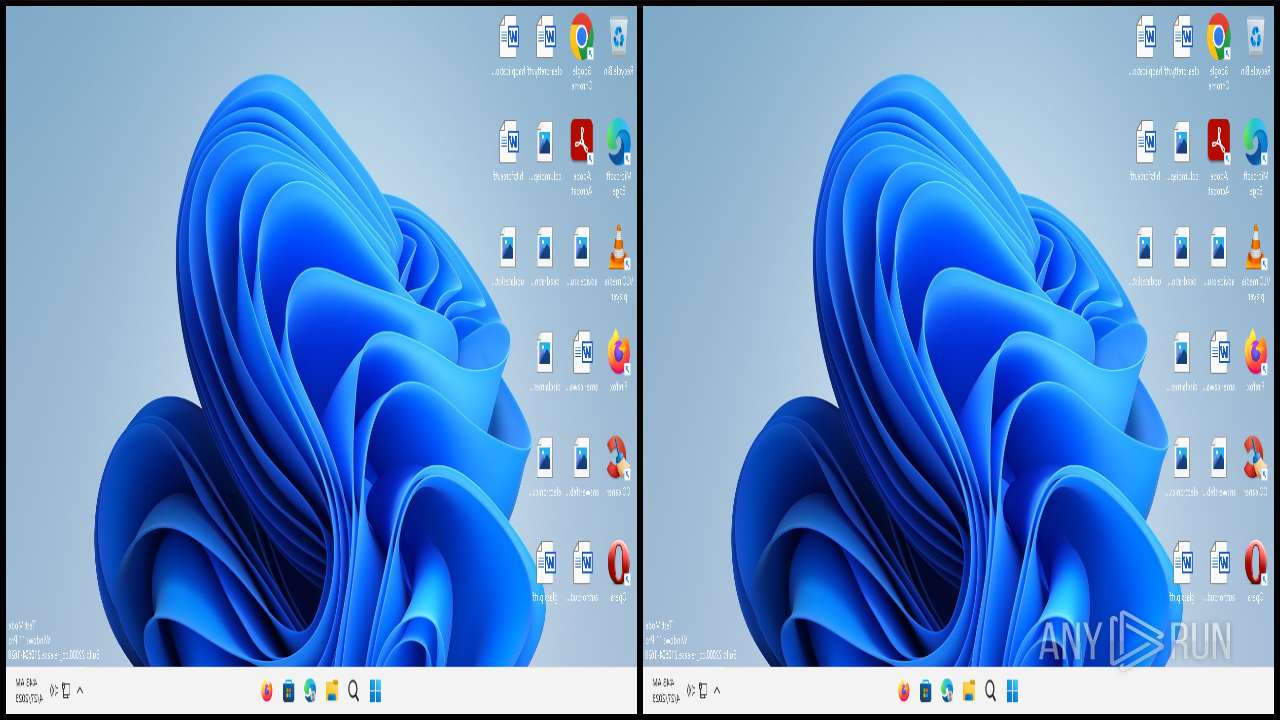1280x720 pixels.
Task: Click the network icon in right taskbar tray
Action: pyautogui.click(x=703, y=690)
